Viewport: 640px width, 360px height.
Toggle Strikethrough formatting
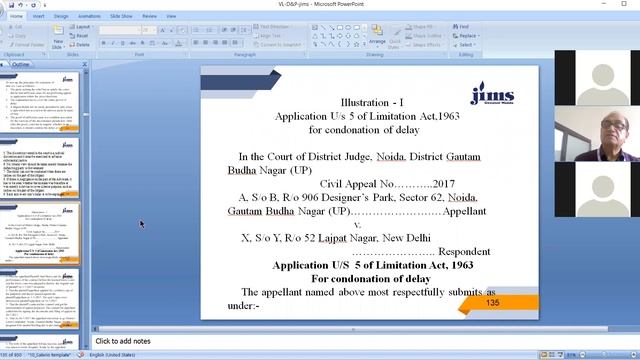(x=132, y=43)
